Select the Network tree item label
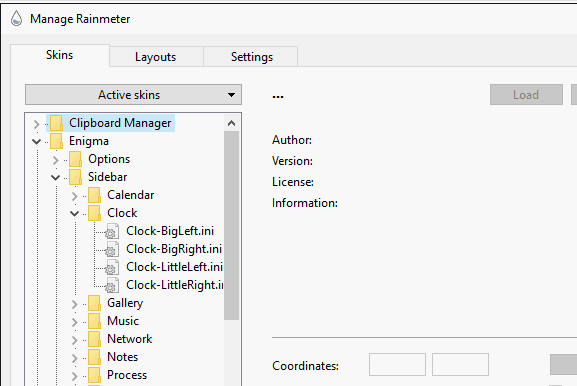The width and height of the screenshot is (577, 386). coord(130,339)
